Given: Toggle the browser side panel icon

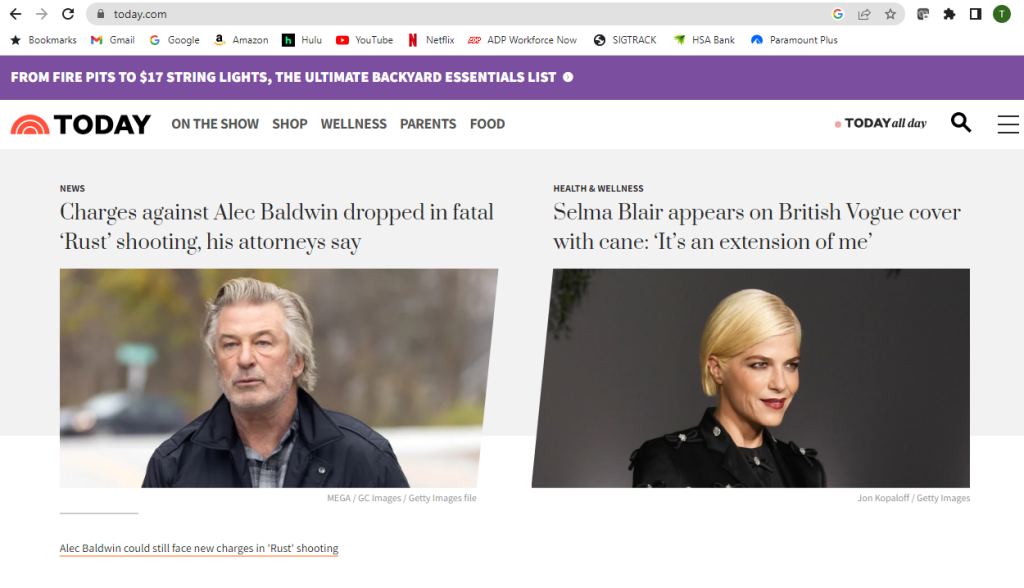Looking at the screenshot, I should 975,14.
